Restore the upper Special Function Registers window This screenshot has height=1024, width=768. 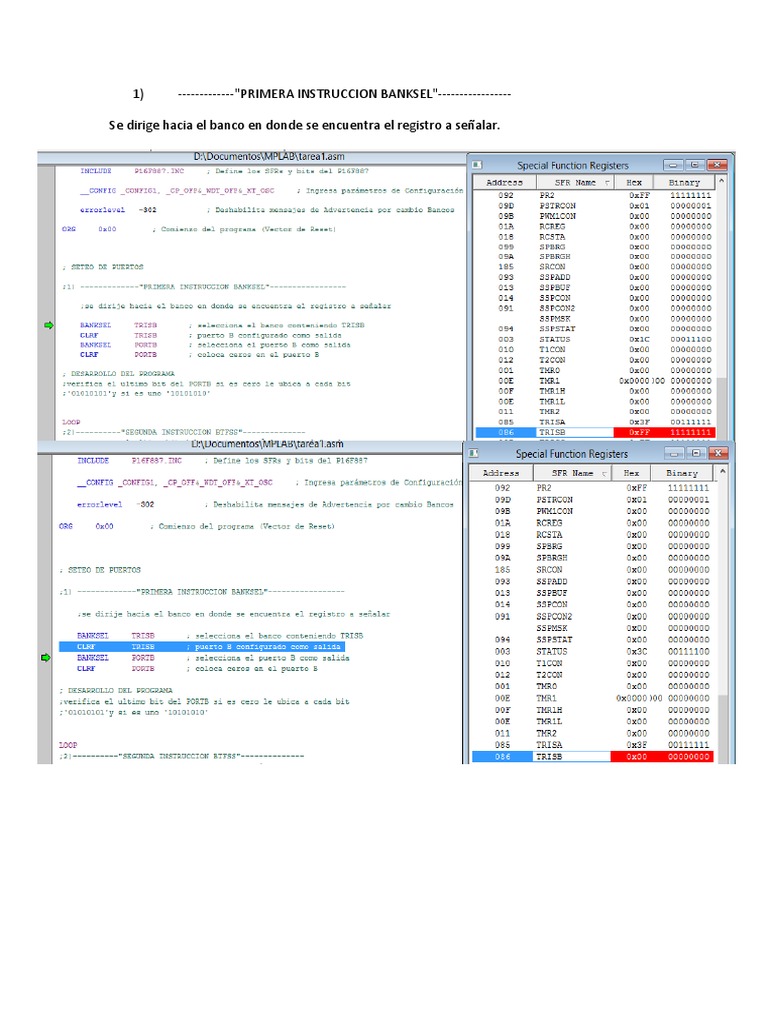pos(695,164)
